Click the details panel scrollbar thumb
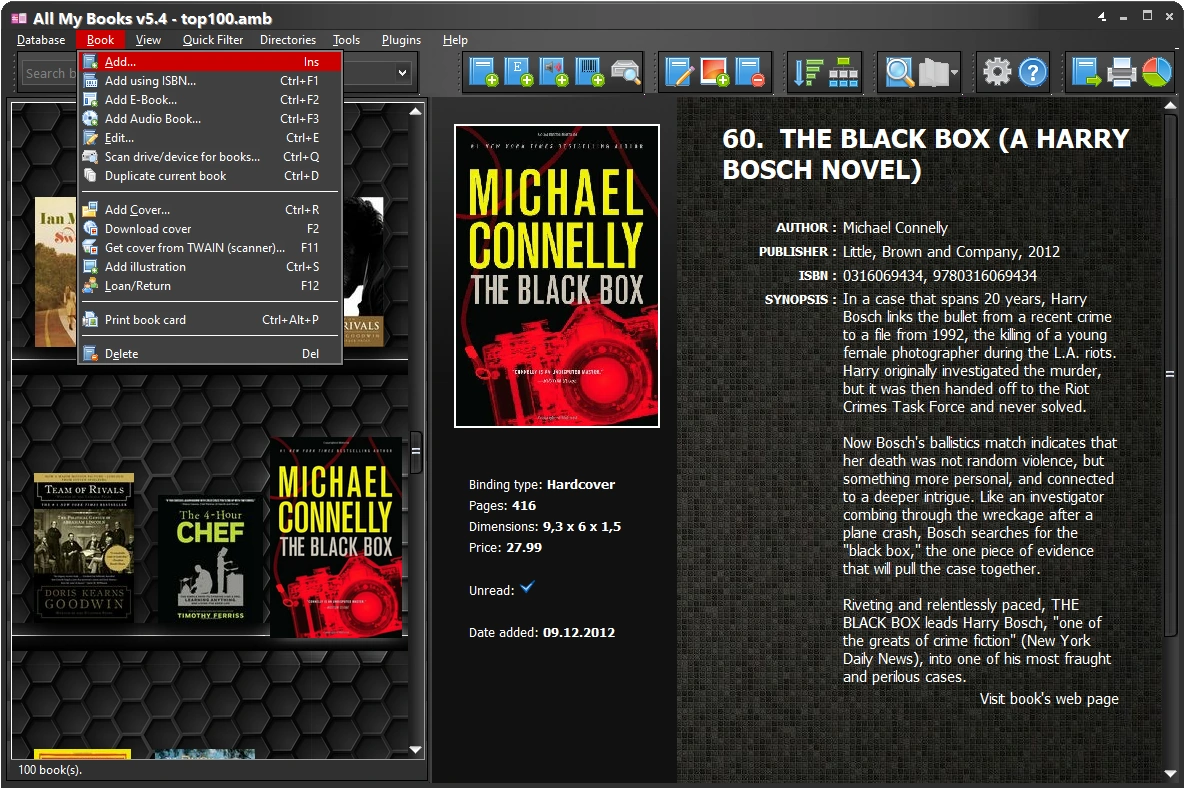1184x788 pixels. pyautogui.click(x=1170, y=374)
